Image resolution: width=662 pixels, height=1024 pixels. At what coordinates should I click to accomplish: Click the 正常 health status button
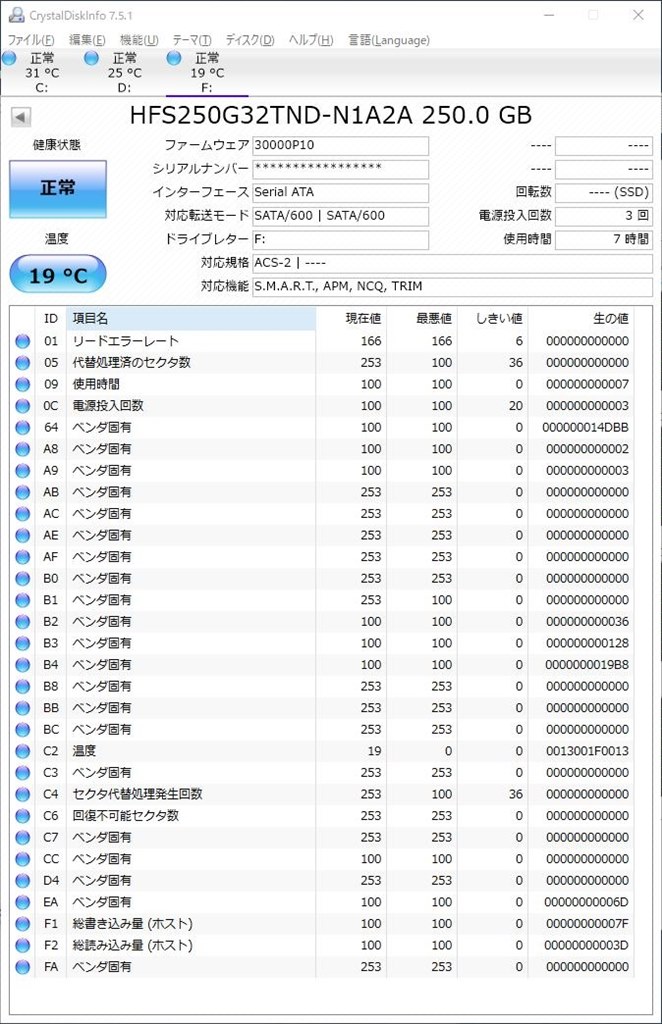click(x=57, y=189)
